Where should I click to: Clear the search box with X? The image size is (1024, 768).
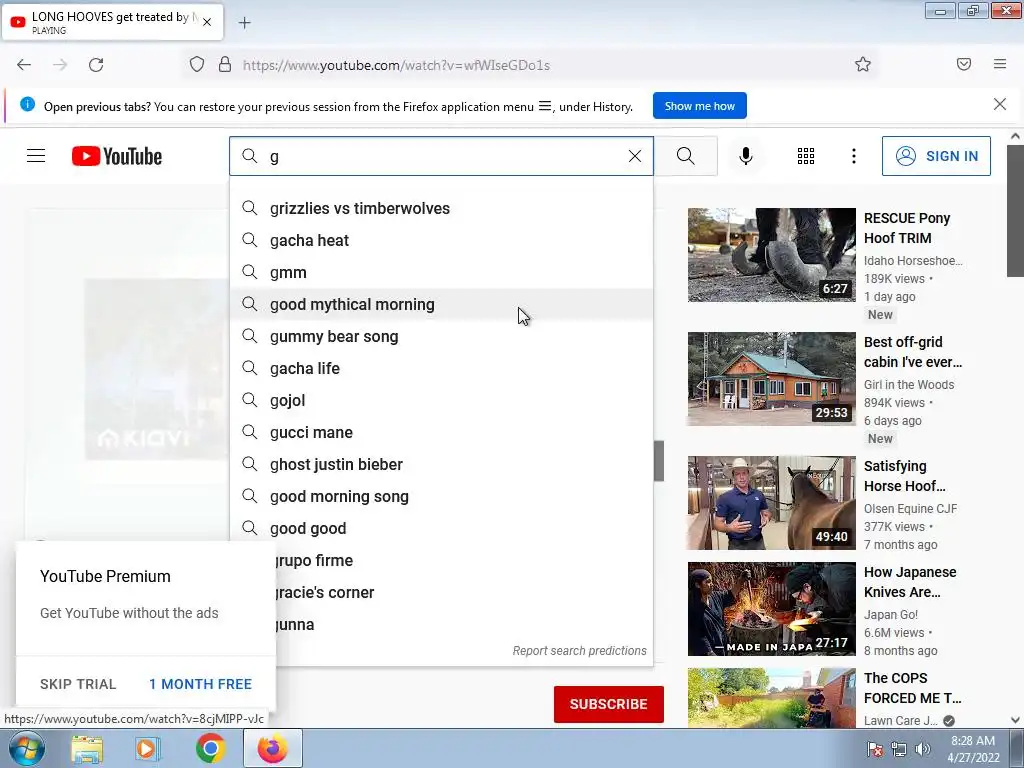634,156
